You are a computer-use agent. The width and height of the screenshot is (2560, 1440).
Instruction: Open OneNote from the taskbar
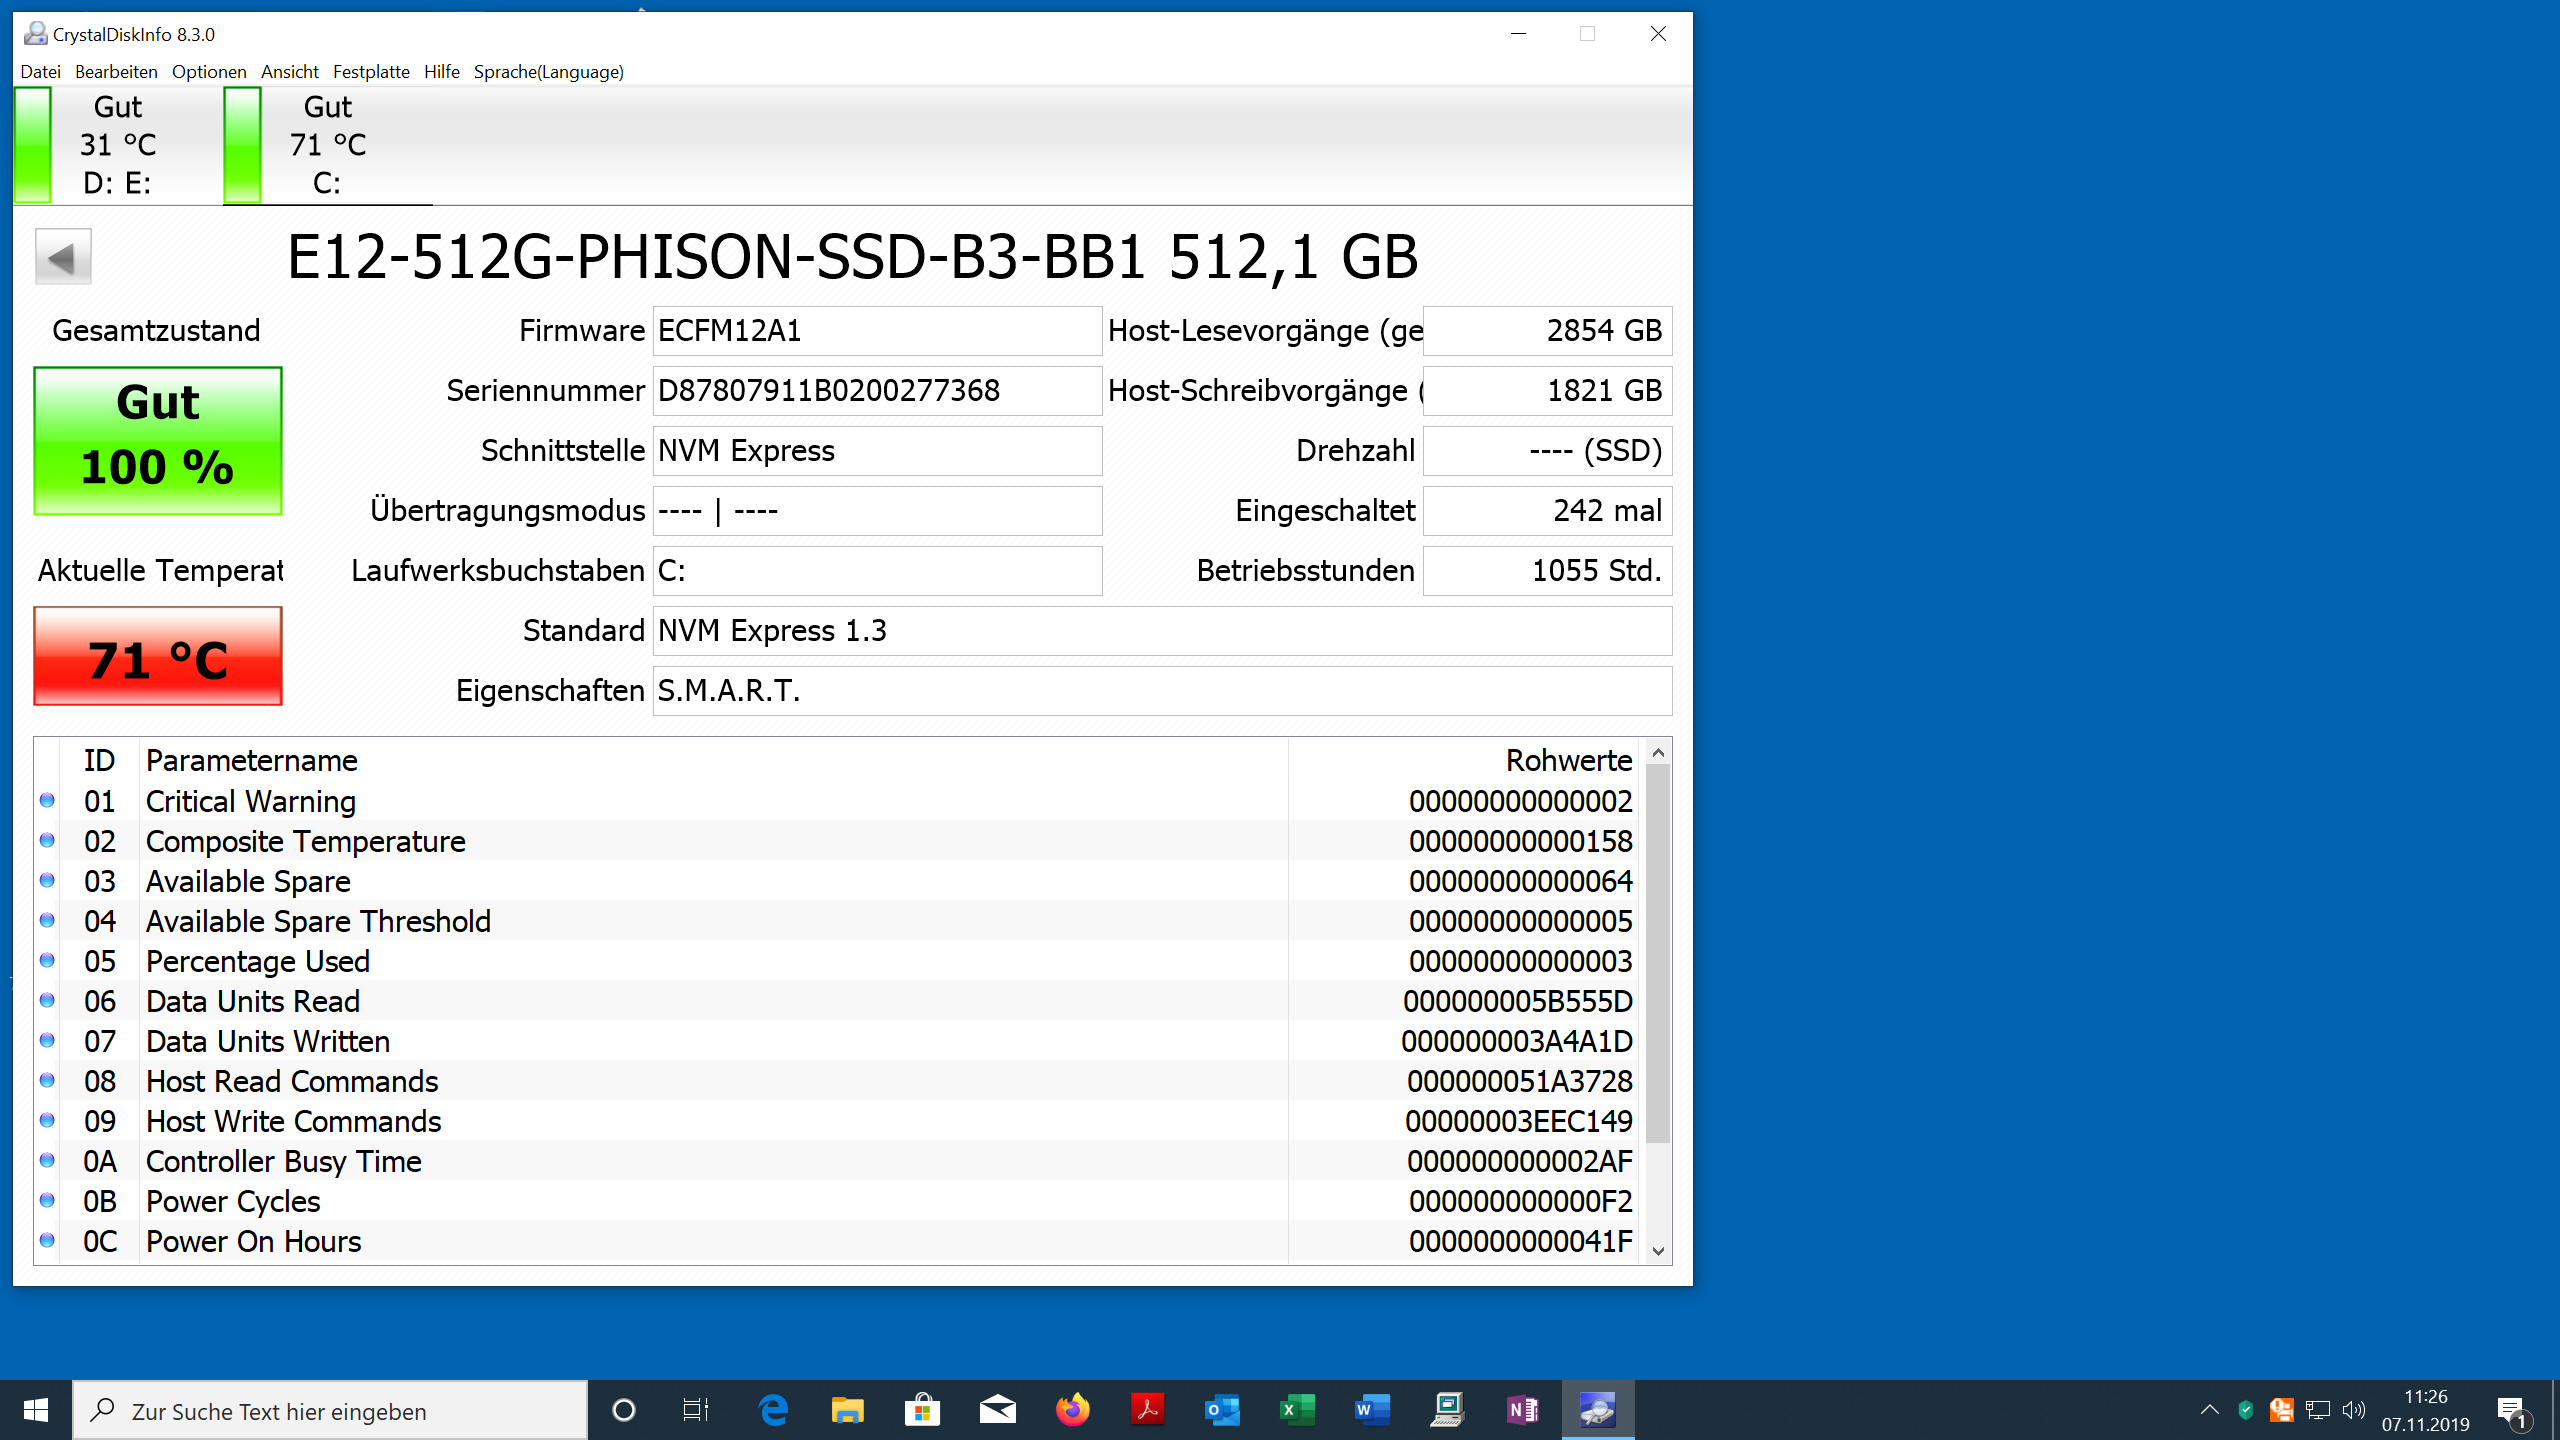[1522, 1410]
